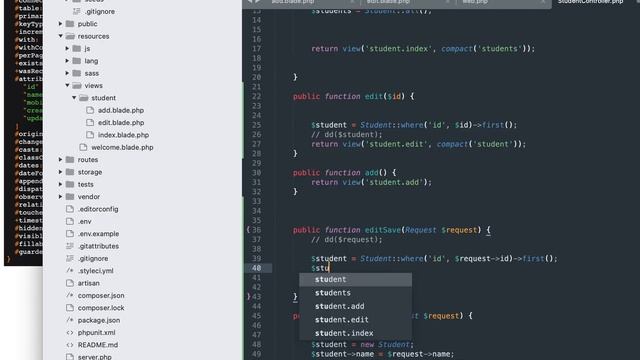Screen dimensions: 640x360
Task: Click the storage folder icon
Action: [x=70, y=172]
